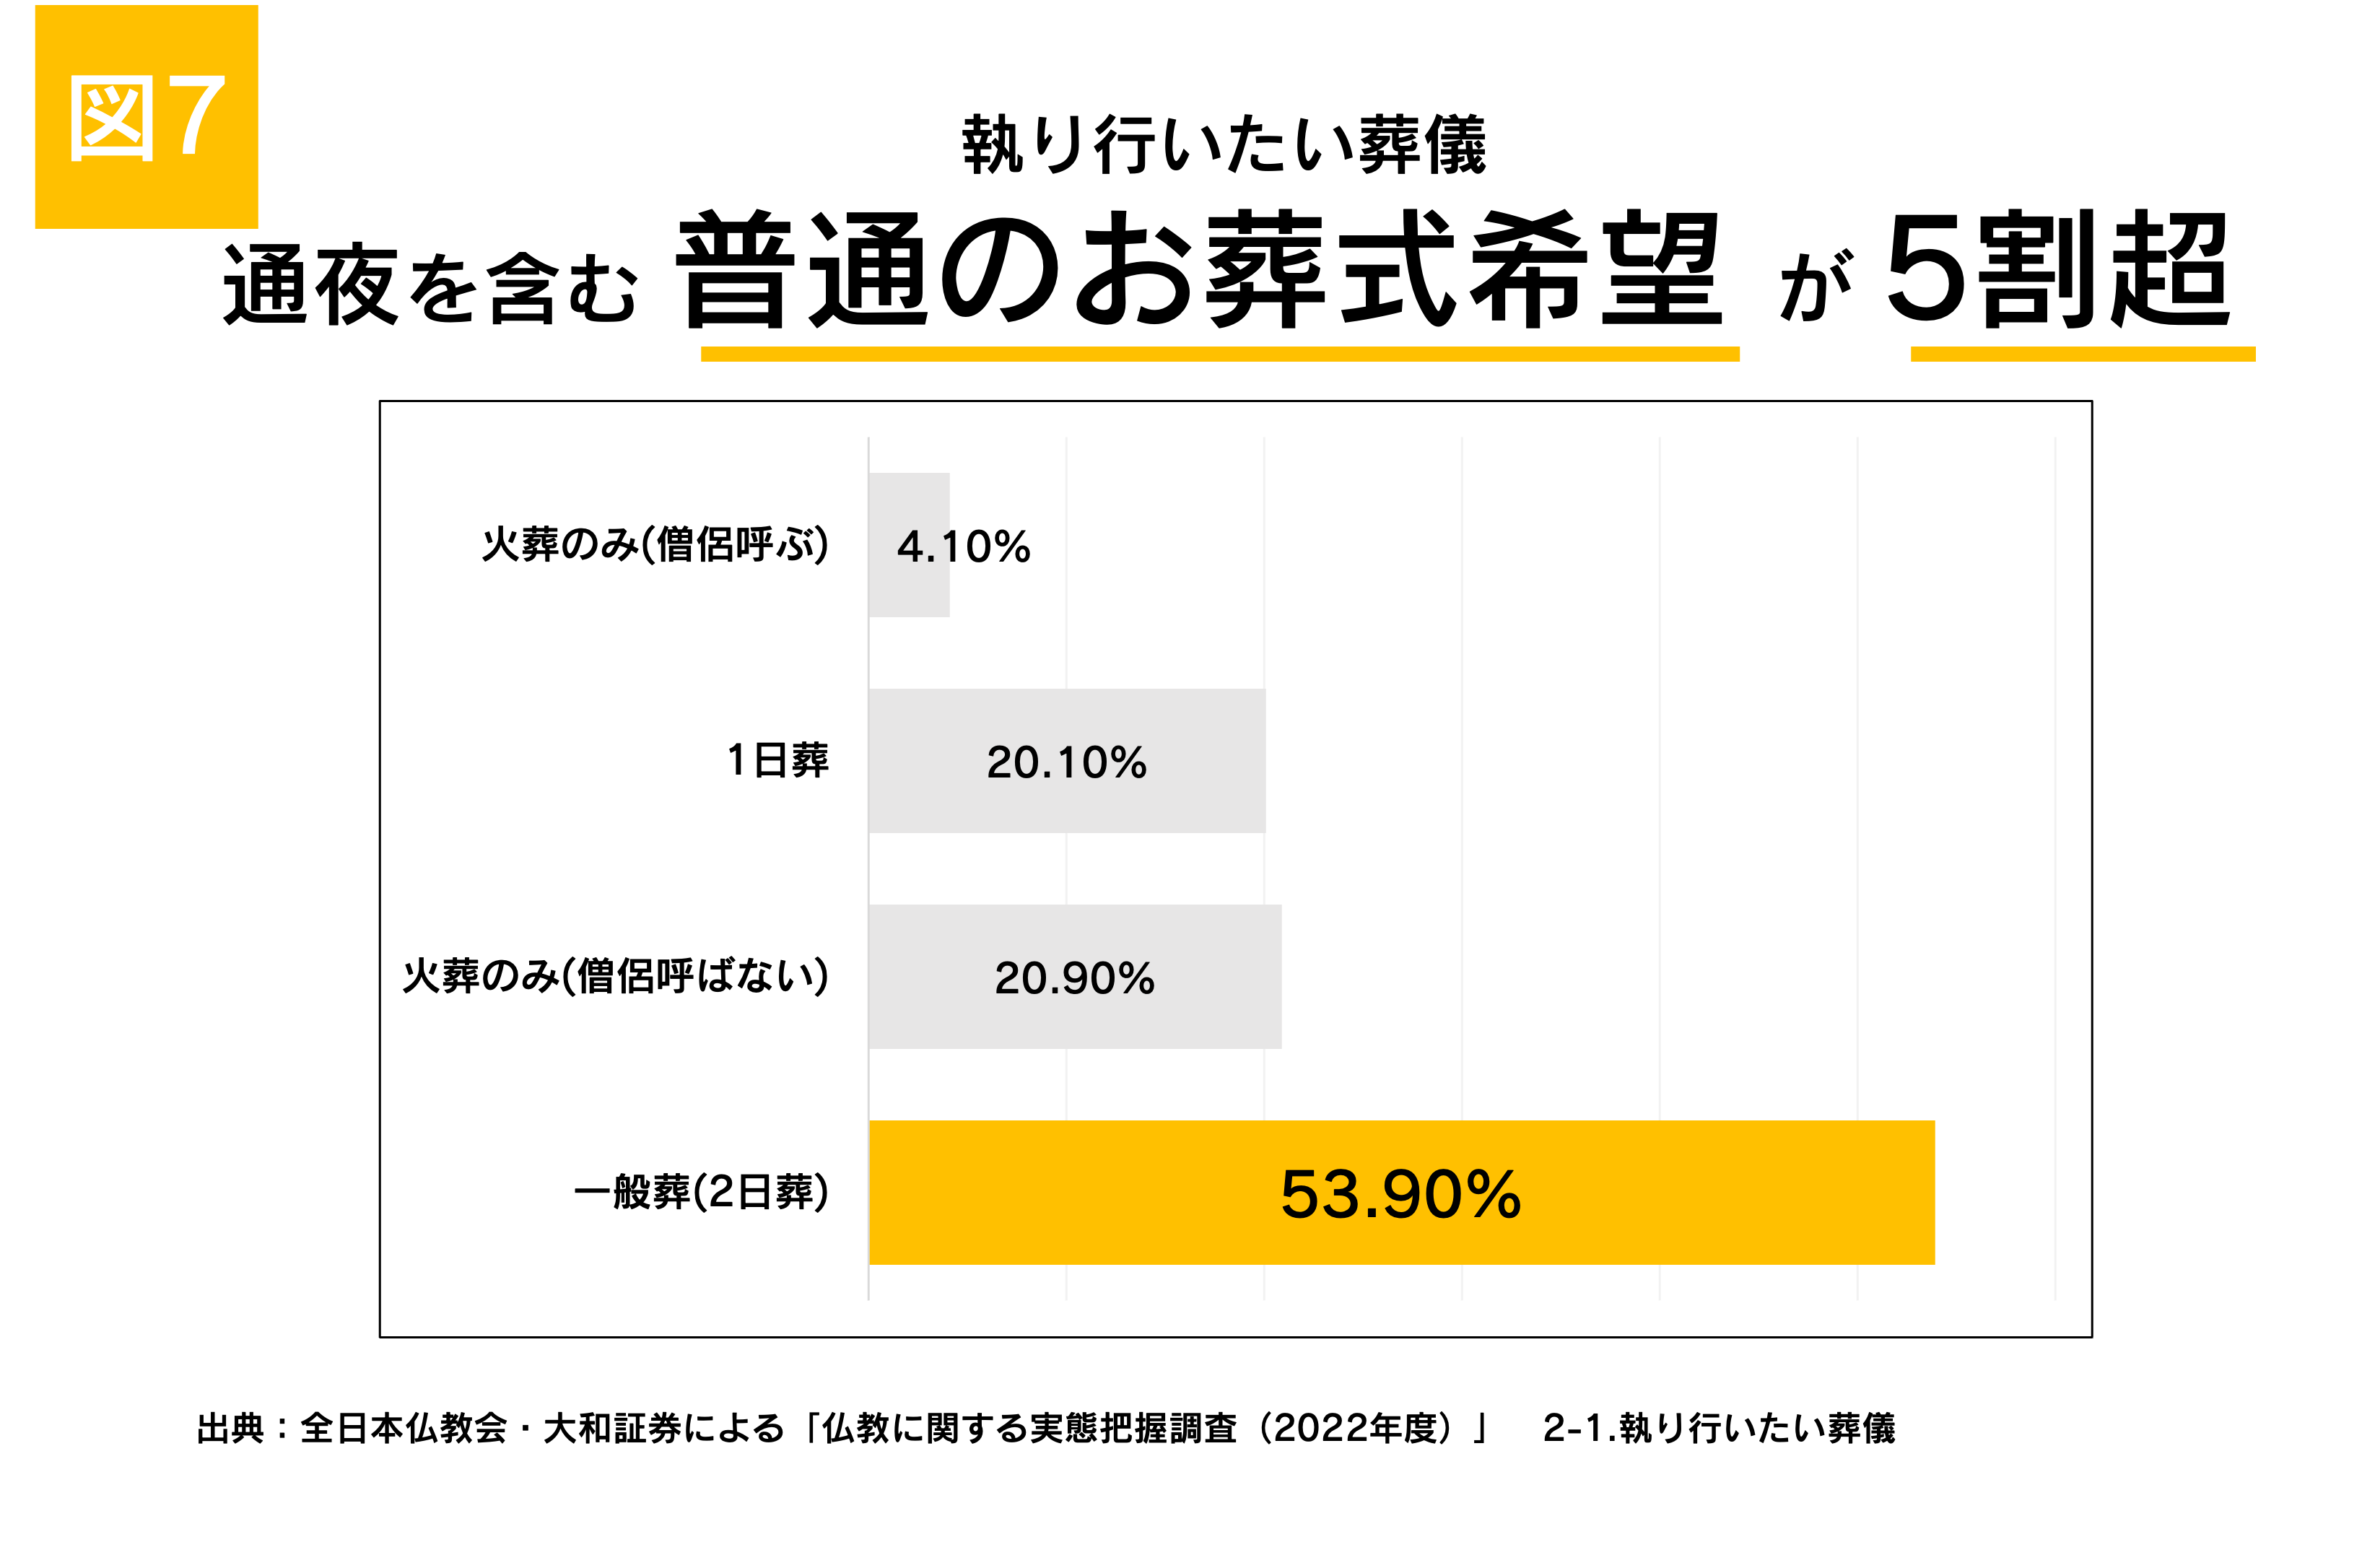
Task: Select the 通夜を含む headline text
Action: pos(430,287)
